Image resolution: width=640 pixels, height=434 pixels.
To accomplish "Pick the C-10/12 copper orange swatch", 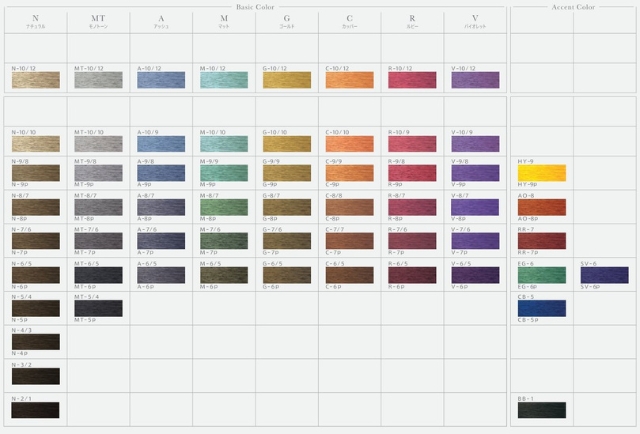I will 349,80.
